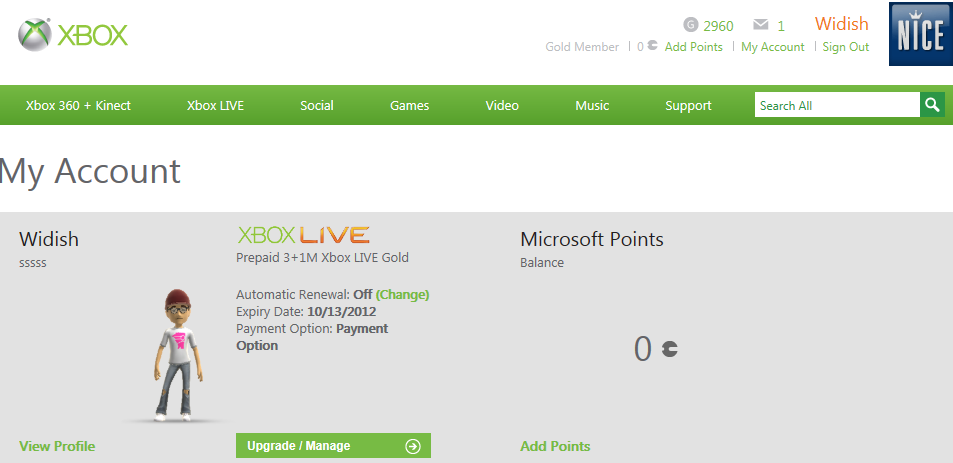
Task: Focus the Search All input field
Action: point(837,105)
